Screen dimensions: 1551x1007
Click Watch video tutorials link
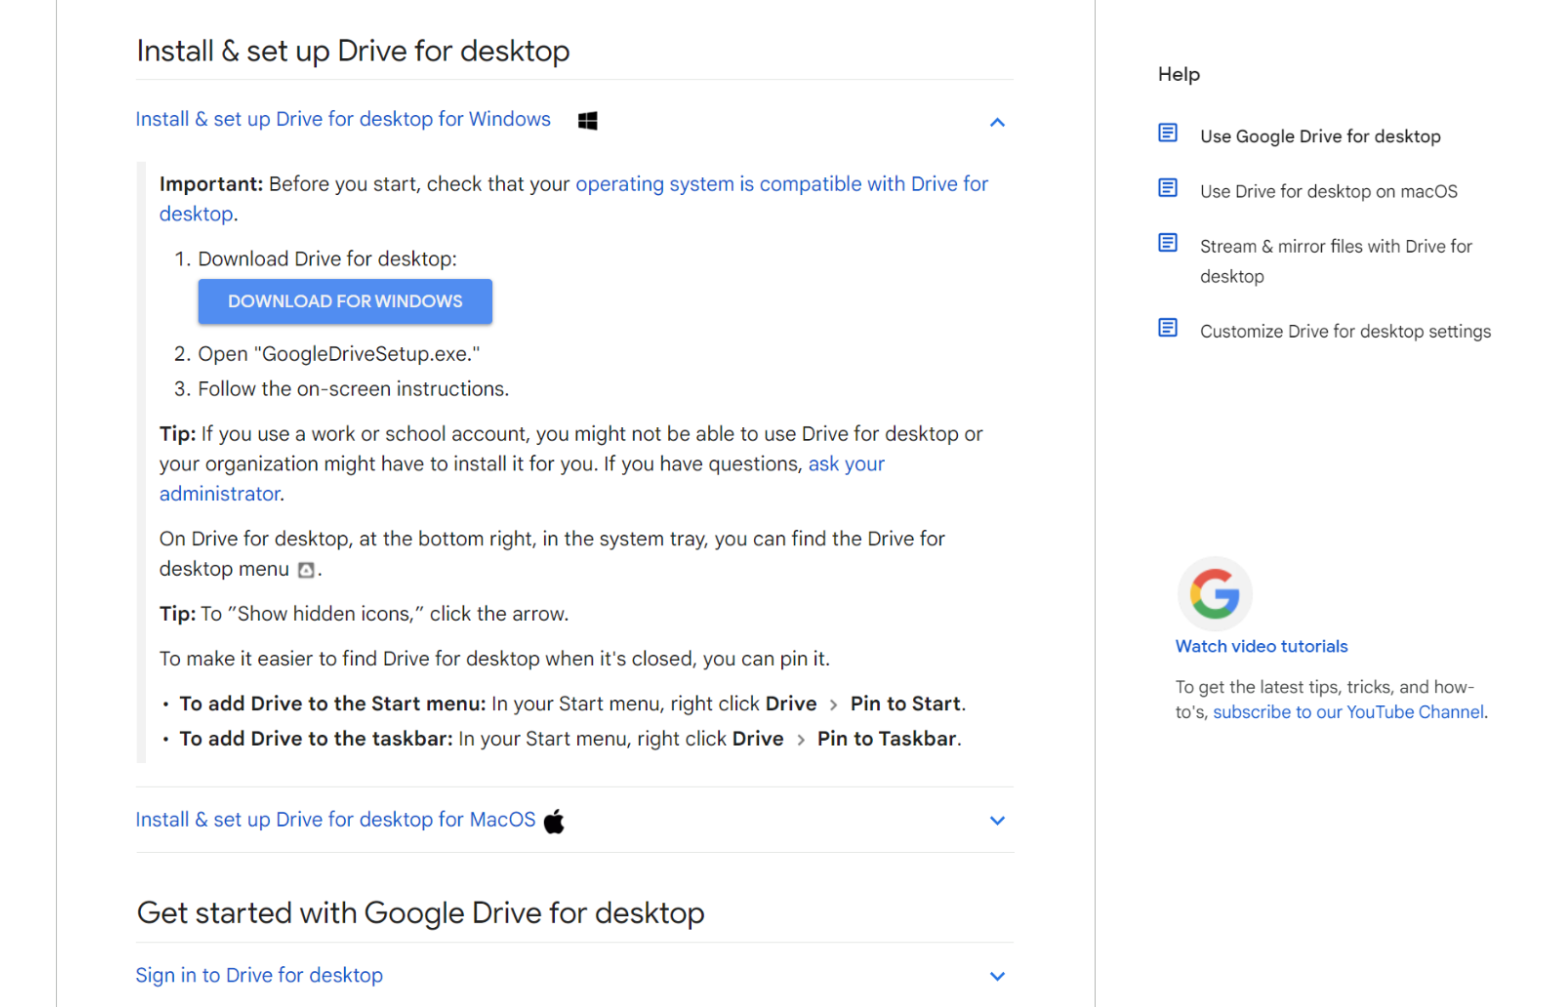(x=1261, y=646)
